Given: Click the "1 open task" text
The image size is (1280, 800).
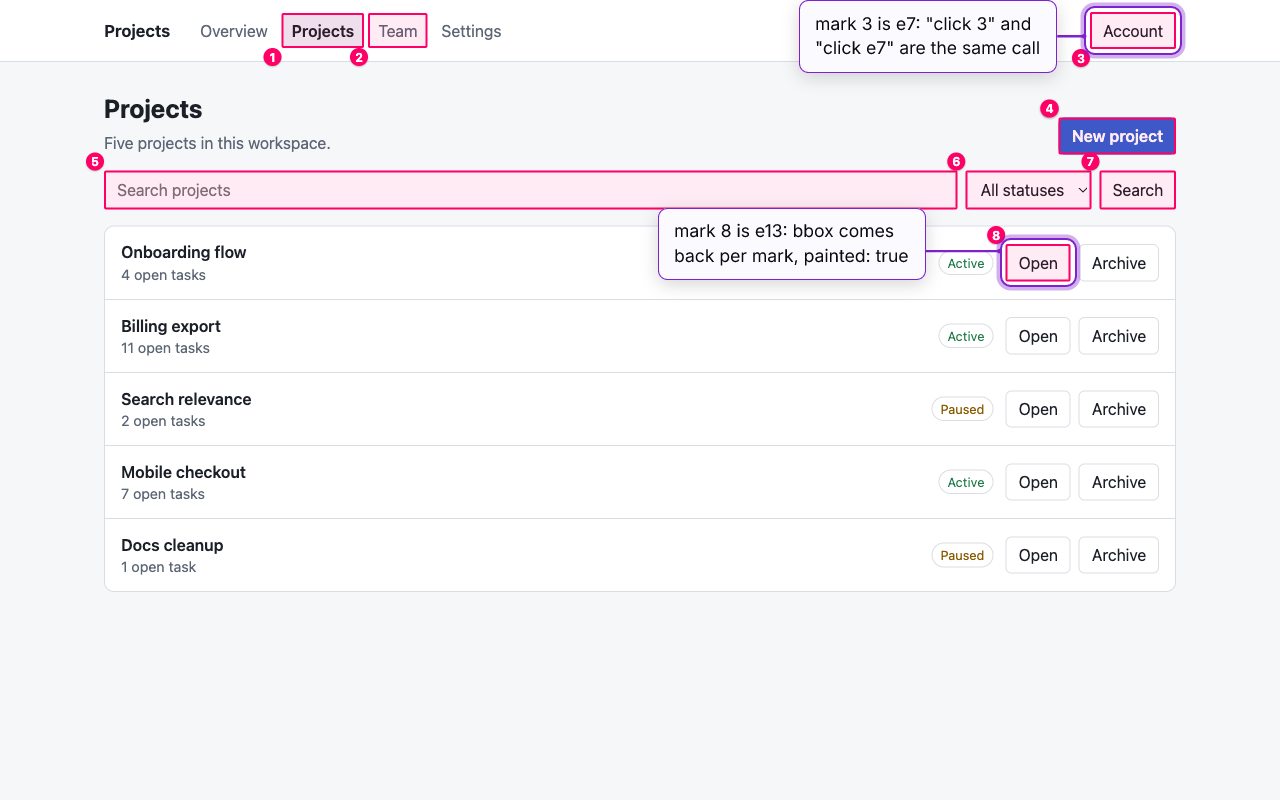Looking at the screenshot, I should (159, 567).
